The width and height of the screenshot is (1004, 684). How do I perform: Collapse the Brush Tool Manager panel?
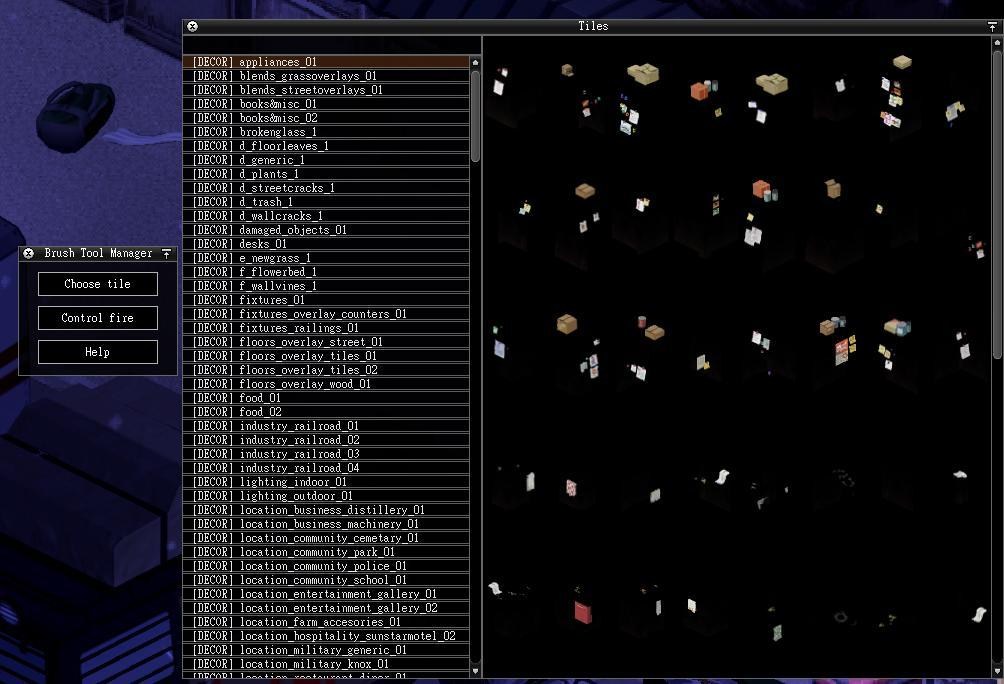click(167, 254)
